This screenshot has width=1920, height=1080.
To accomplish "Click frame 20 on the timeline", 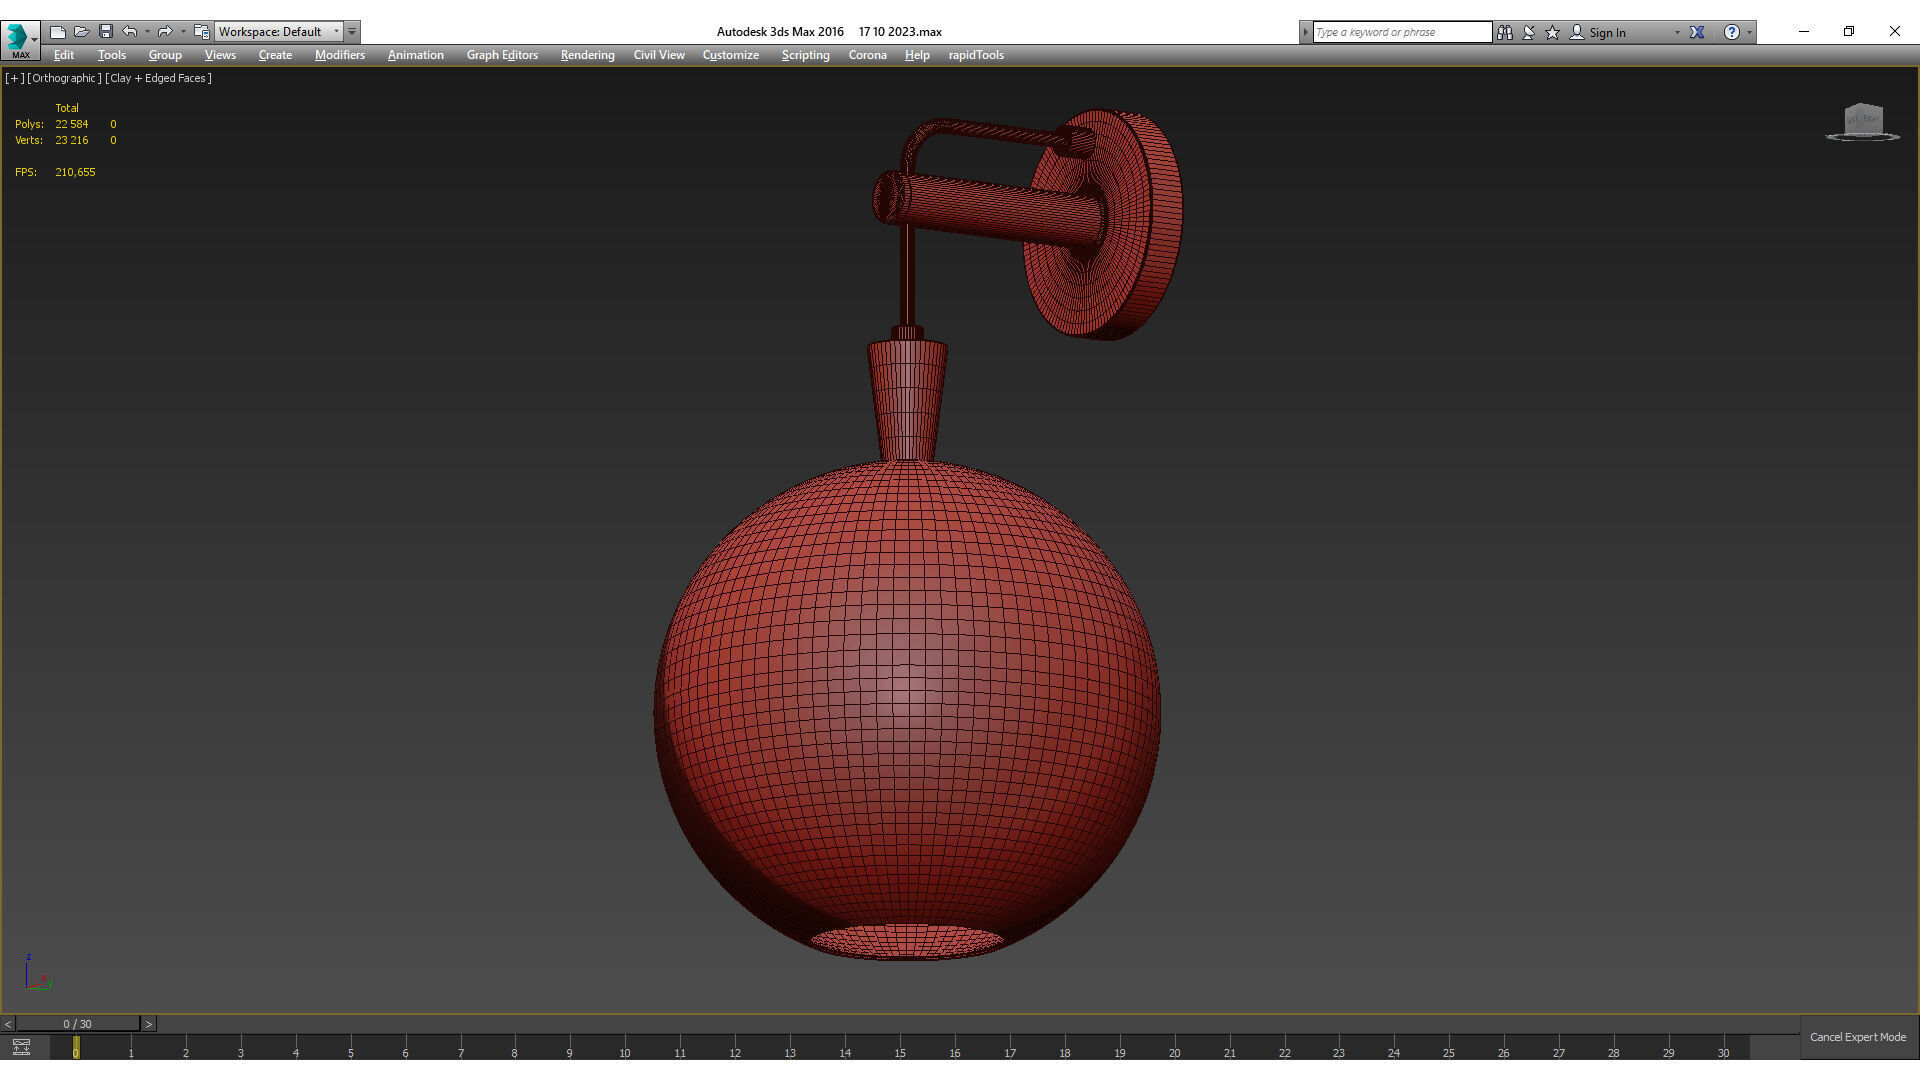I will coord(1174,1051).
